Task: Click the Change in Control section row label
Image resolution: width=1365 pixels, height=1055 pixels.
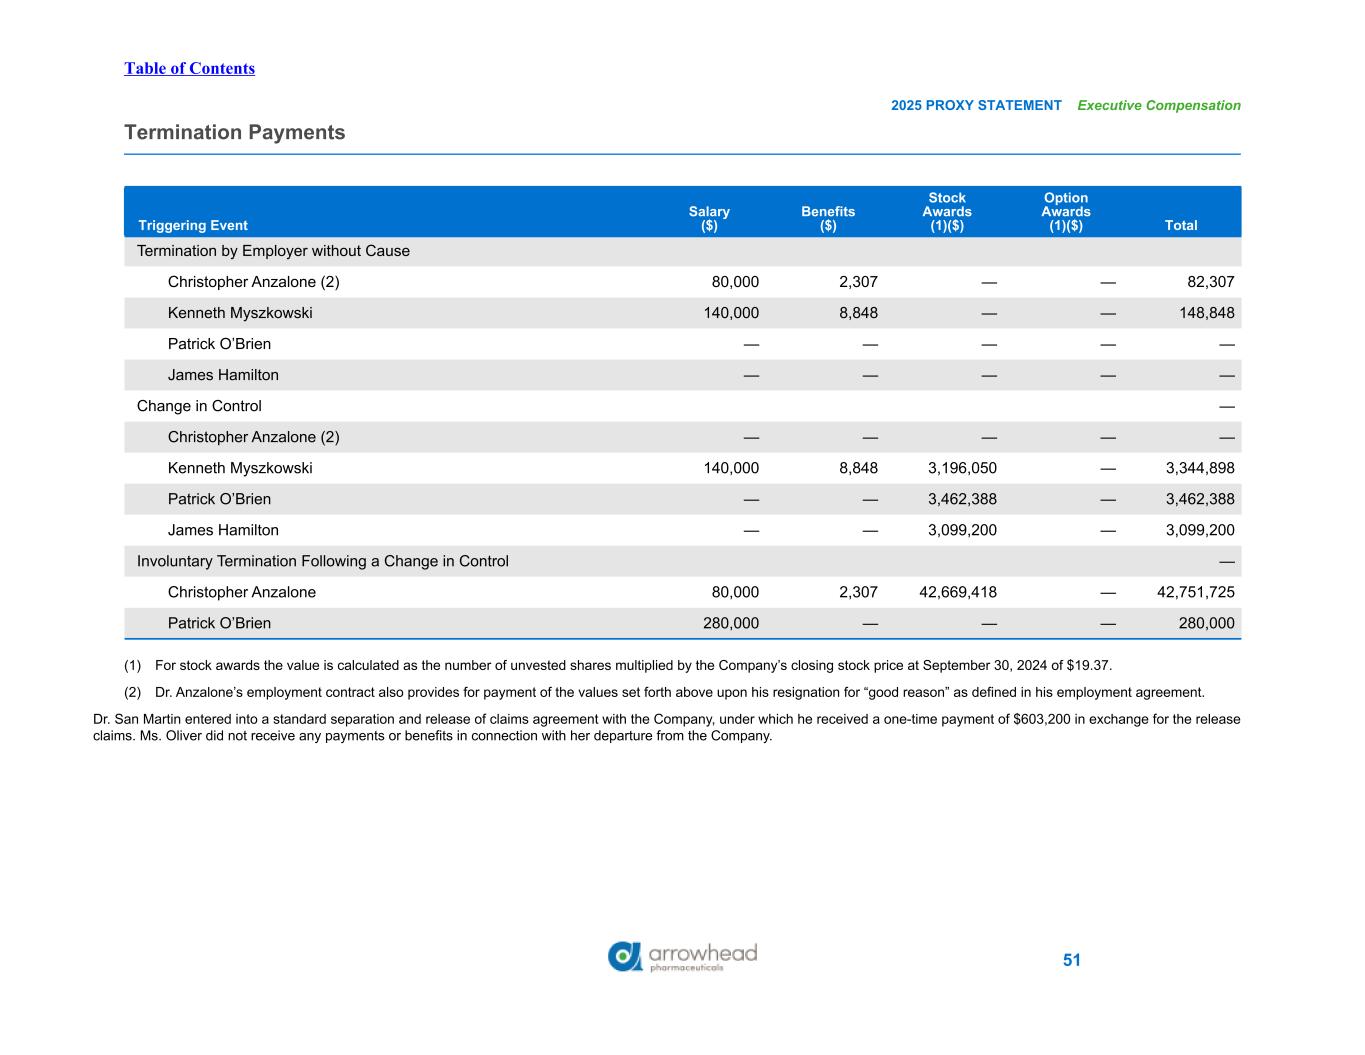Action: pos(199,406)
